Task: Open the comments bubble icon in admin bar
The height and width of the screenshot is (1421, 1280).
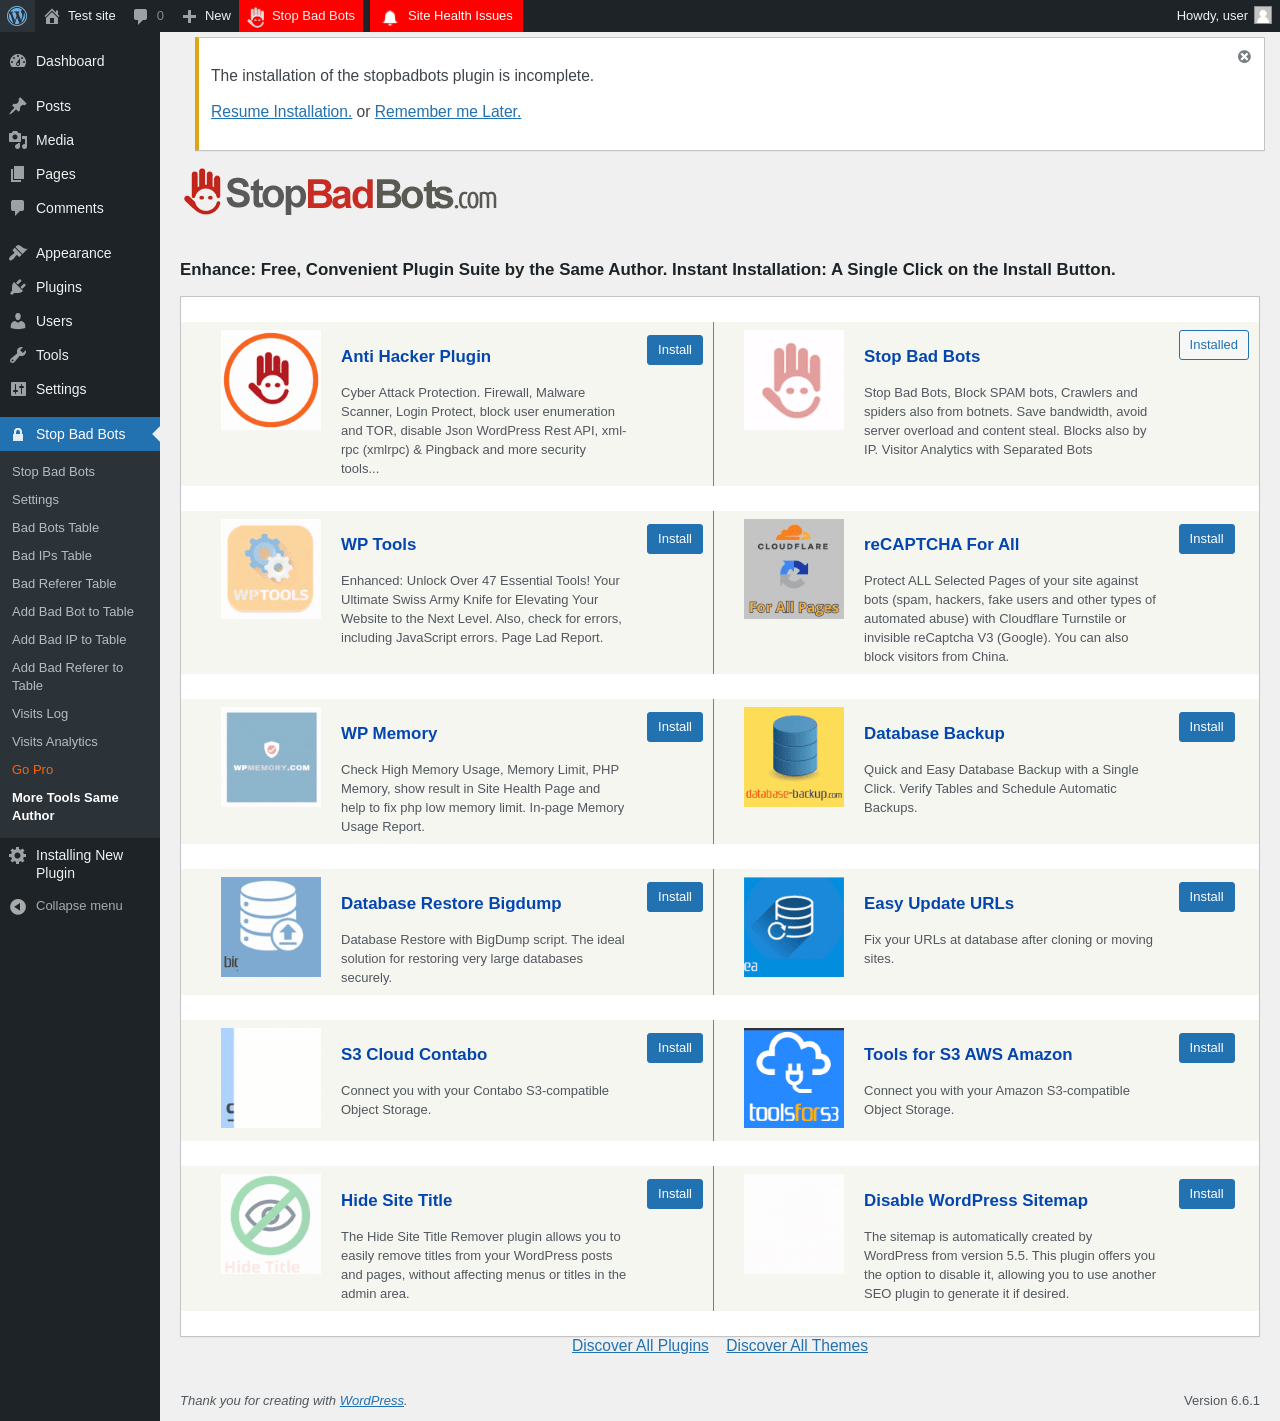Action: point(141,16)
